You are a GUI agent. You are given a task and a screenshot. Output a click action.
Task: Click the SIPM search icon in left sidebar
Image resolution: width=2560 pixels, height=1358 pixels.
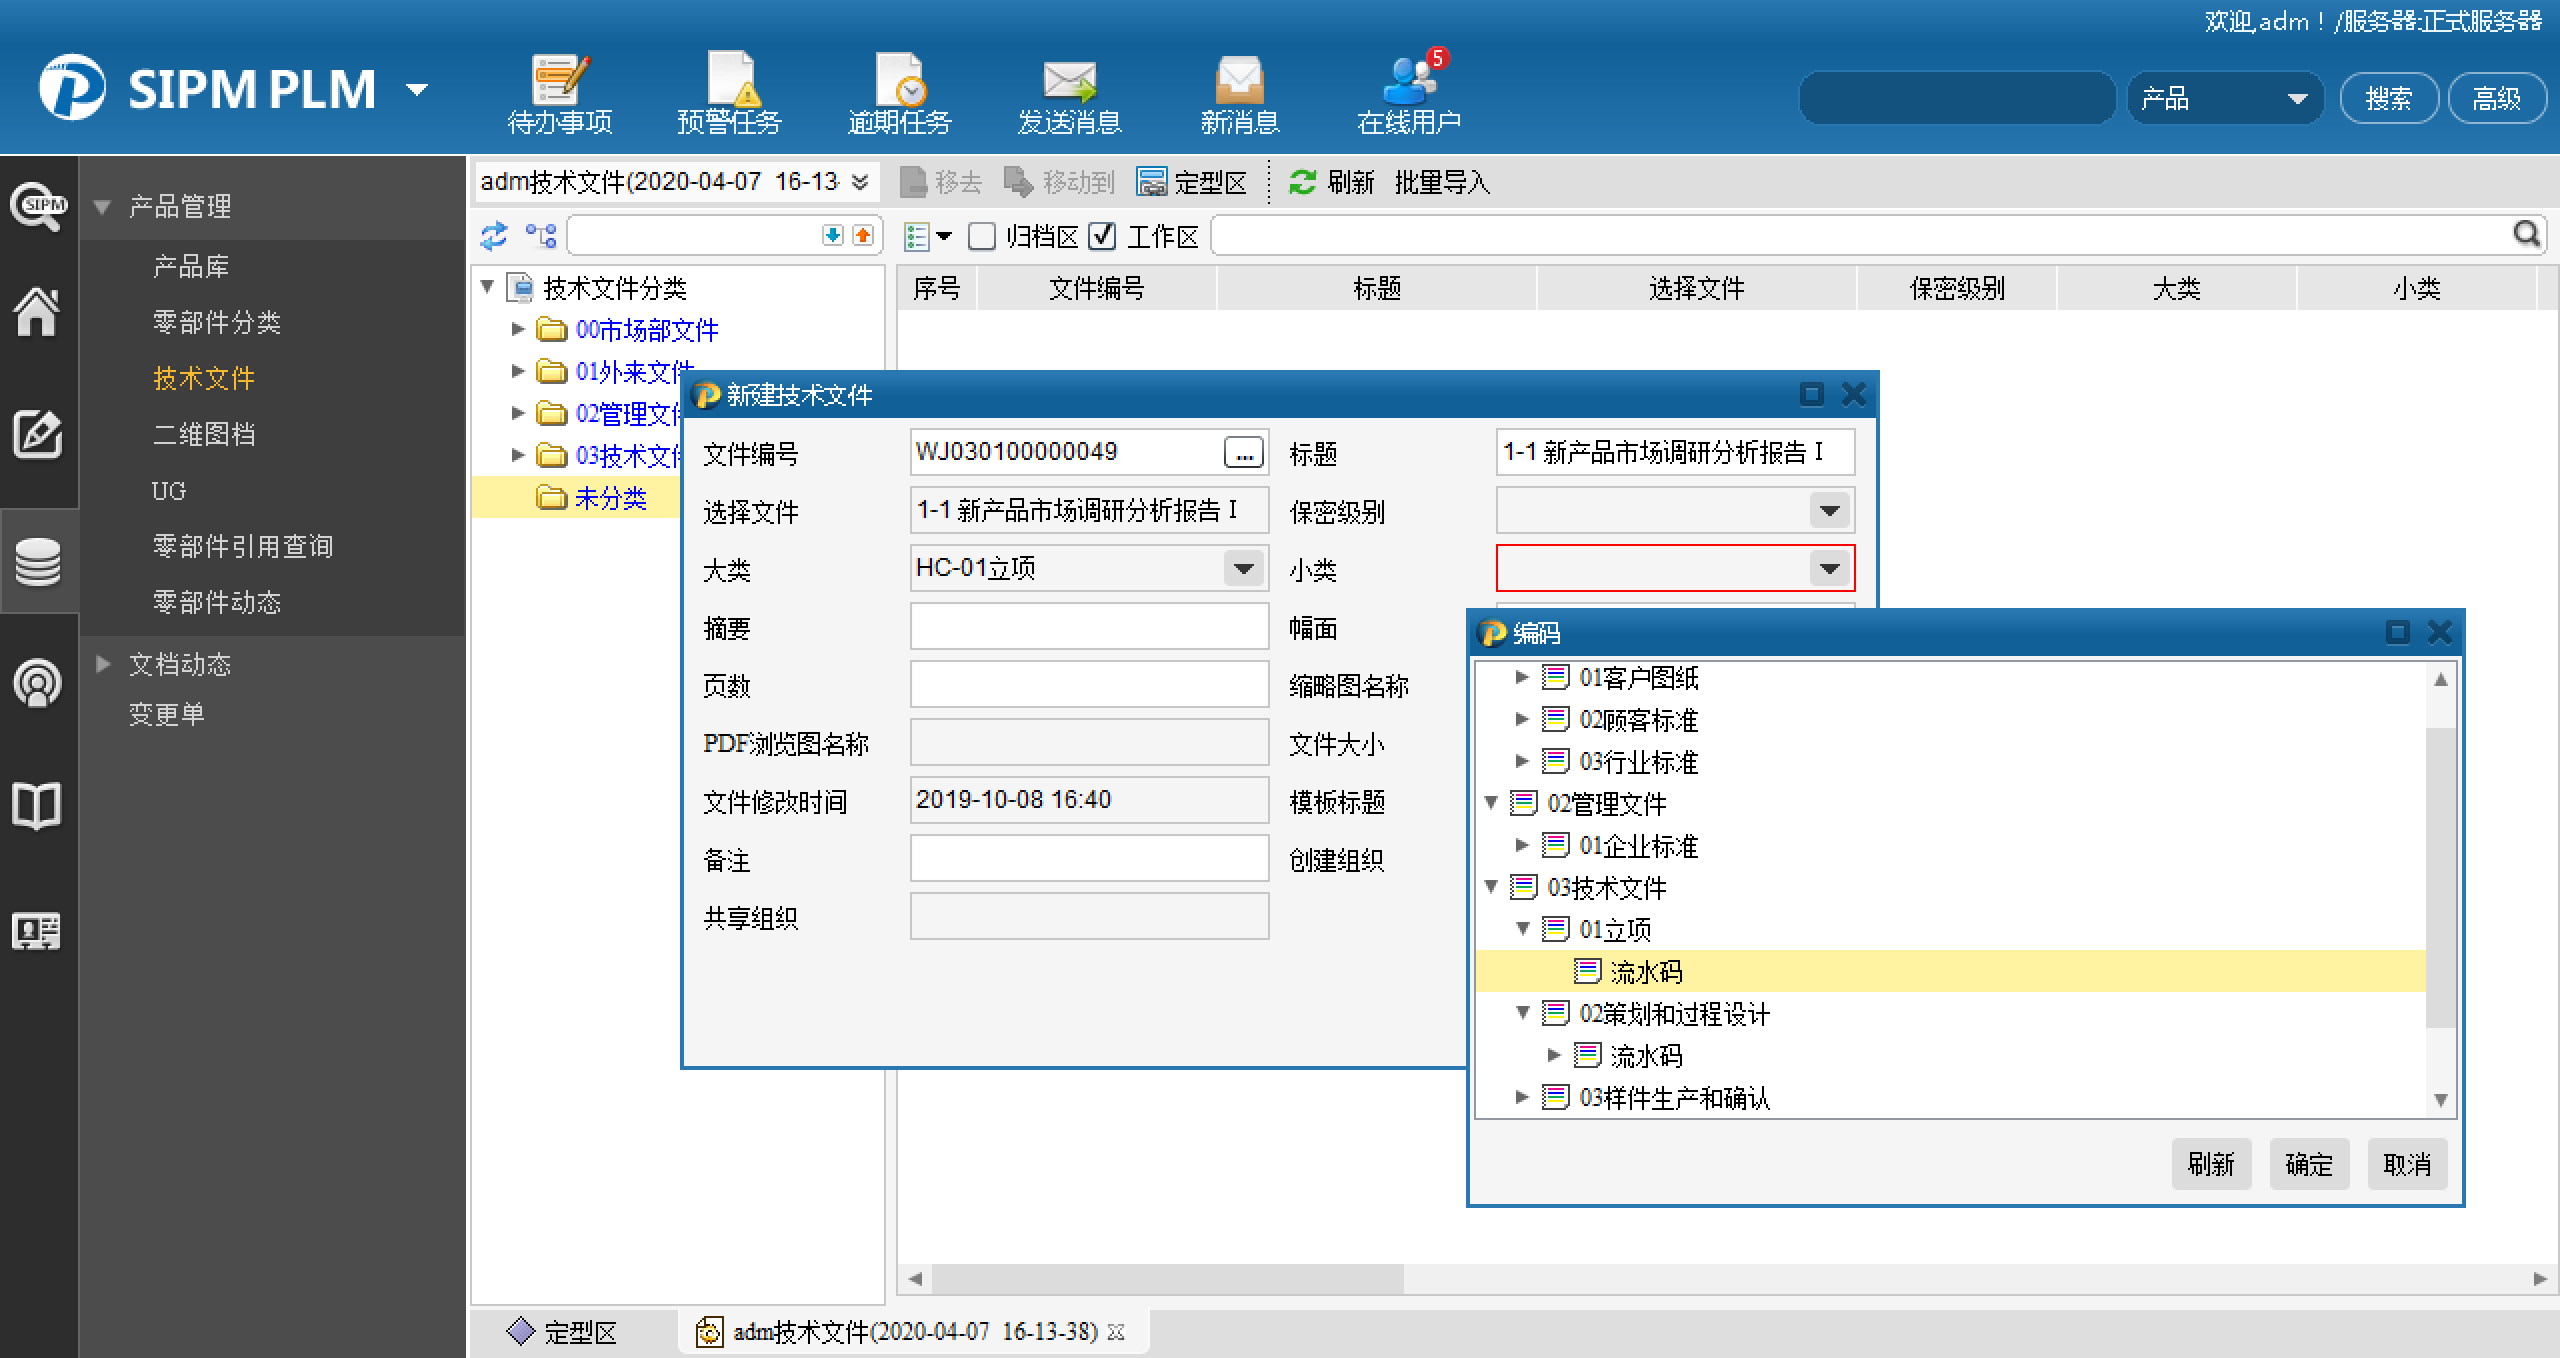pos(38,207)
